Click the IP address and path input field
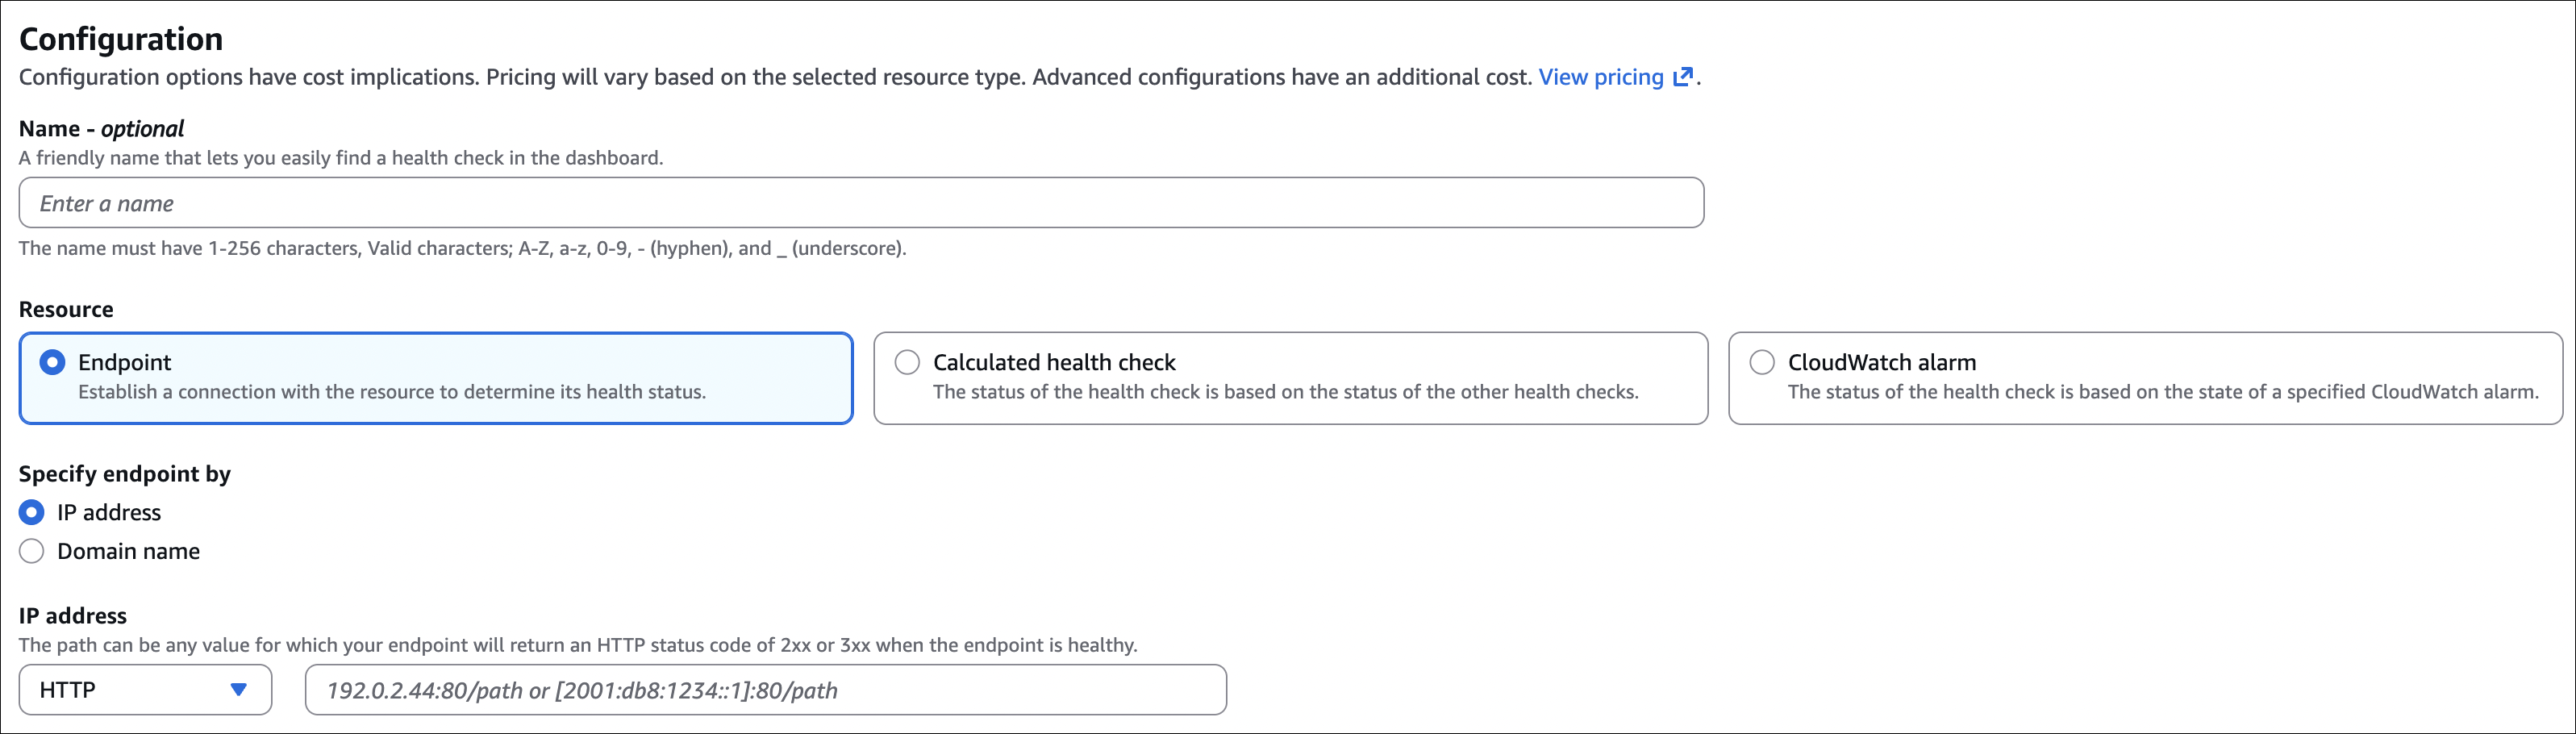The width and height of the screenshot is (2576, 734). point(765,690)
